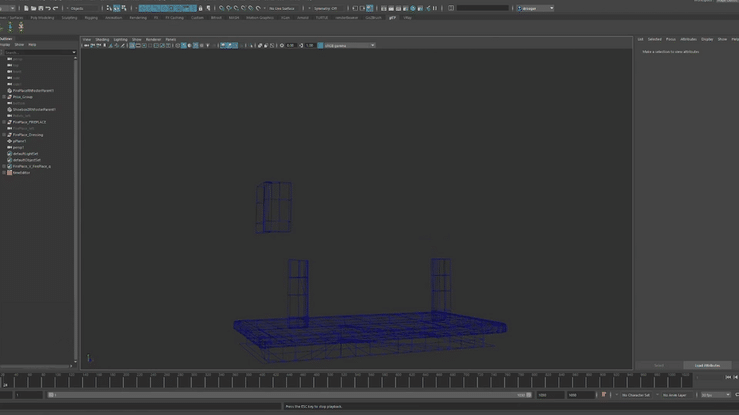Open the viewport Panels menu

pos(171,40)
